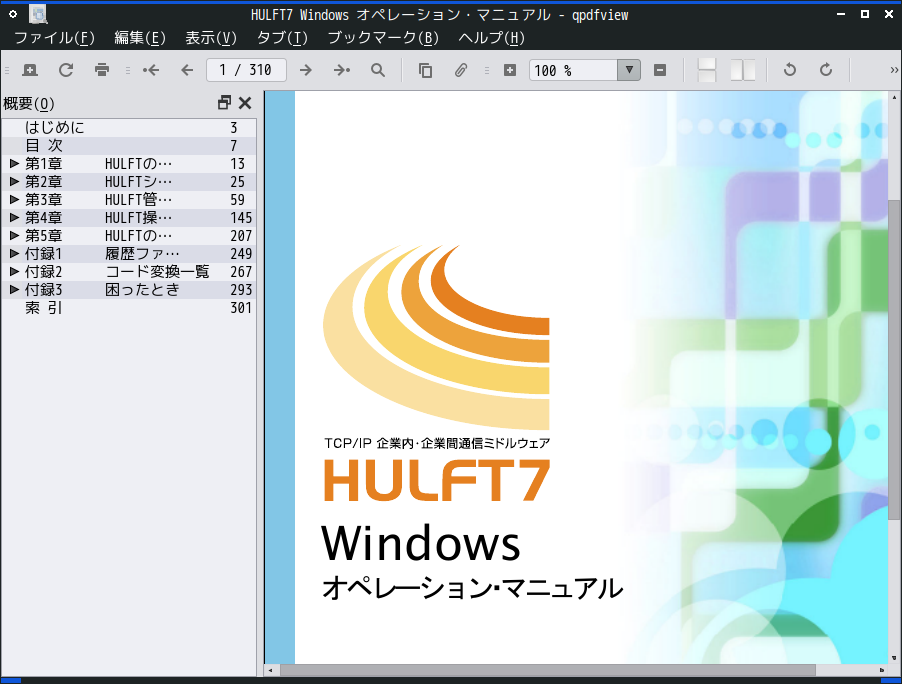Viewport: 902px width, 684px height.
Task: Click the horizontal document scrollbar
Action: 548,670
